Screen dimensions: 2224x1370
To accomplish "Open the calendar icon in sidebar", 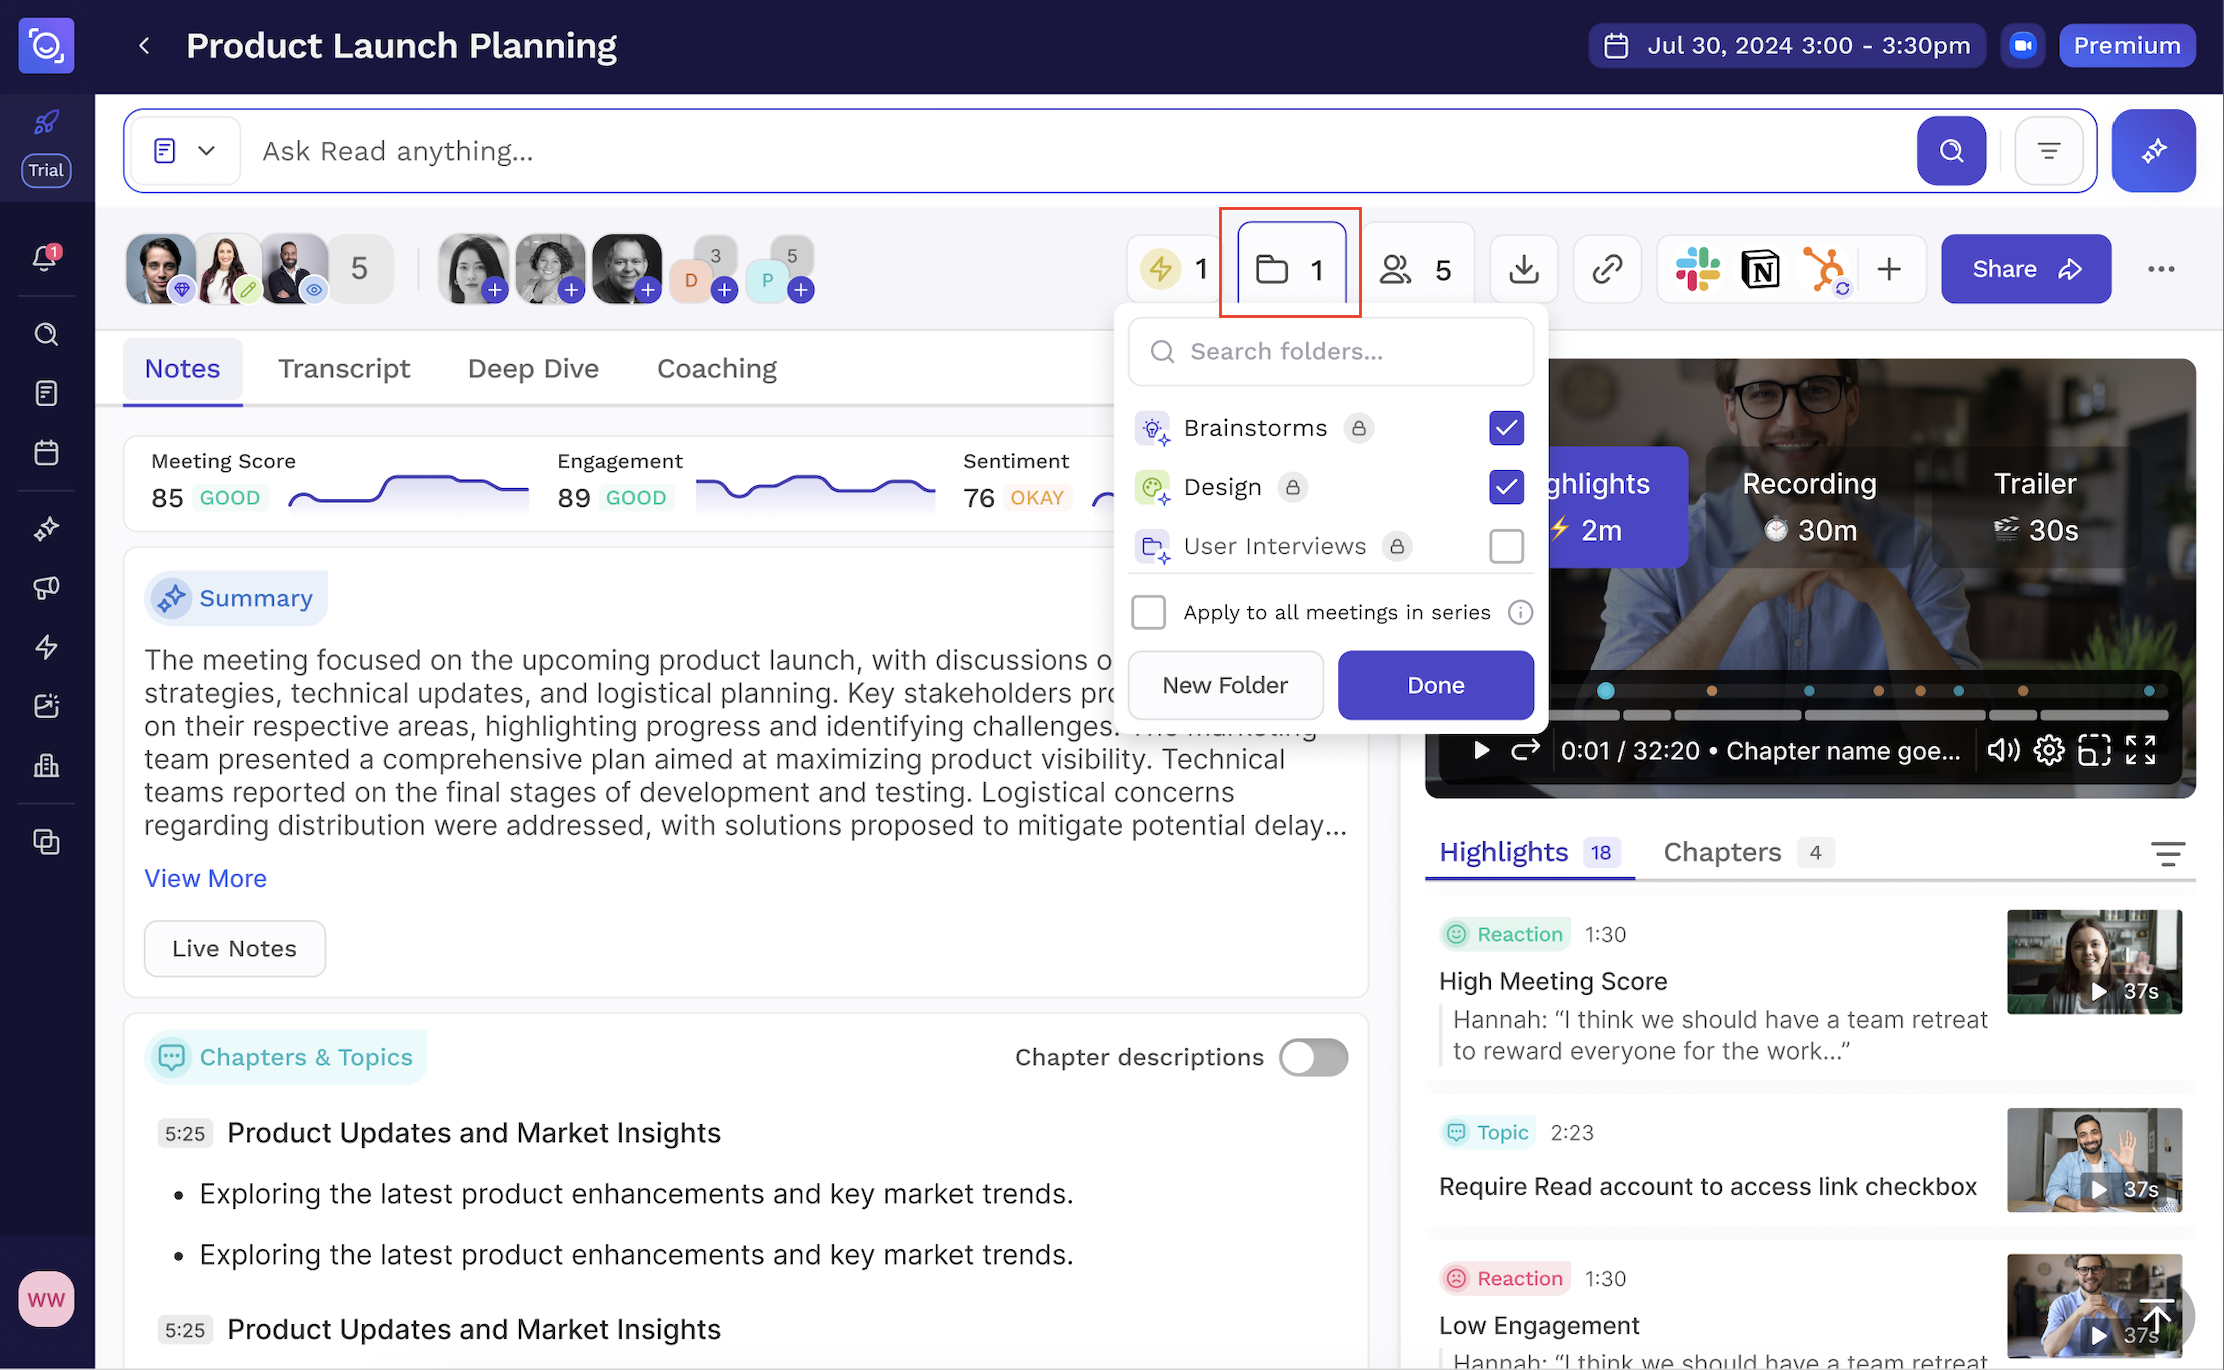I will (46, 452).
